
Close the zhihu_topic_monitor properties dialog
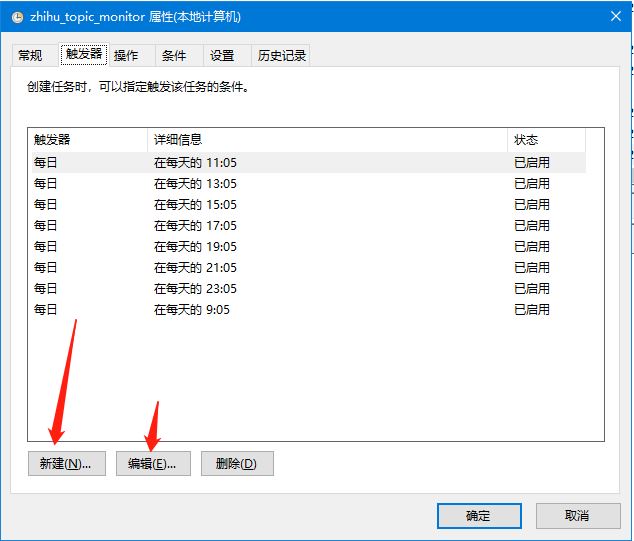click(x=616, y=16)
